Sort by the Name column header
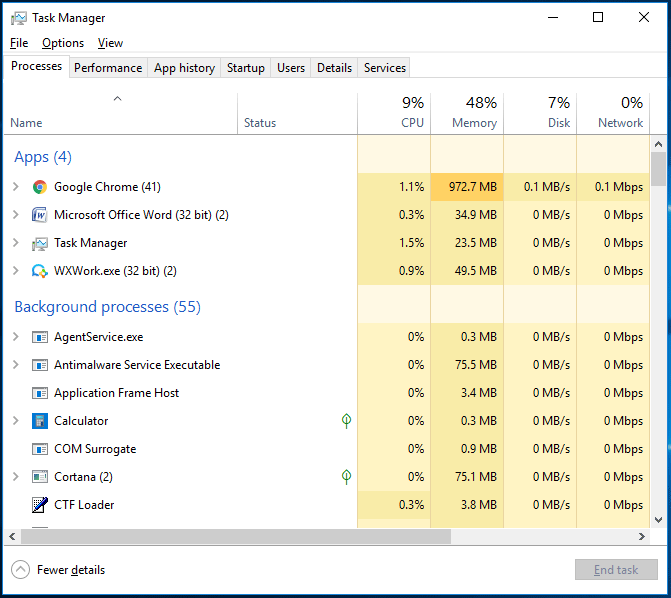This screenshot has height=598, width=671. (121, 113)
